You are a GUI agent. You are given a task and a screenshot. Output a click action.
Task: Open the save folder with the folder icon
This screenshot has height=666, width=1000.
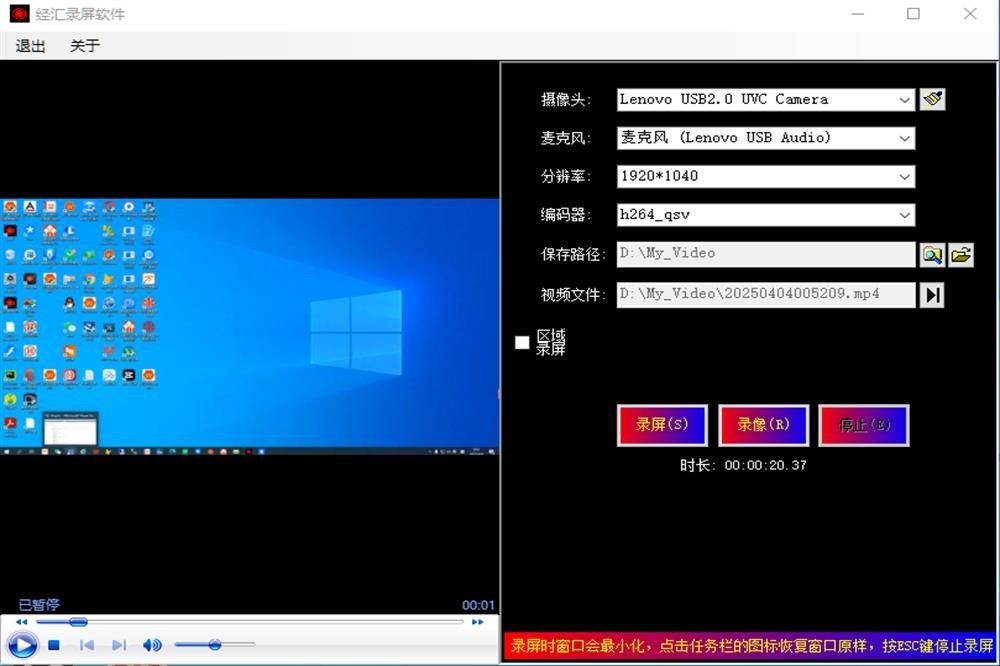click(x=960, y=255)
